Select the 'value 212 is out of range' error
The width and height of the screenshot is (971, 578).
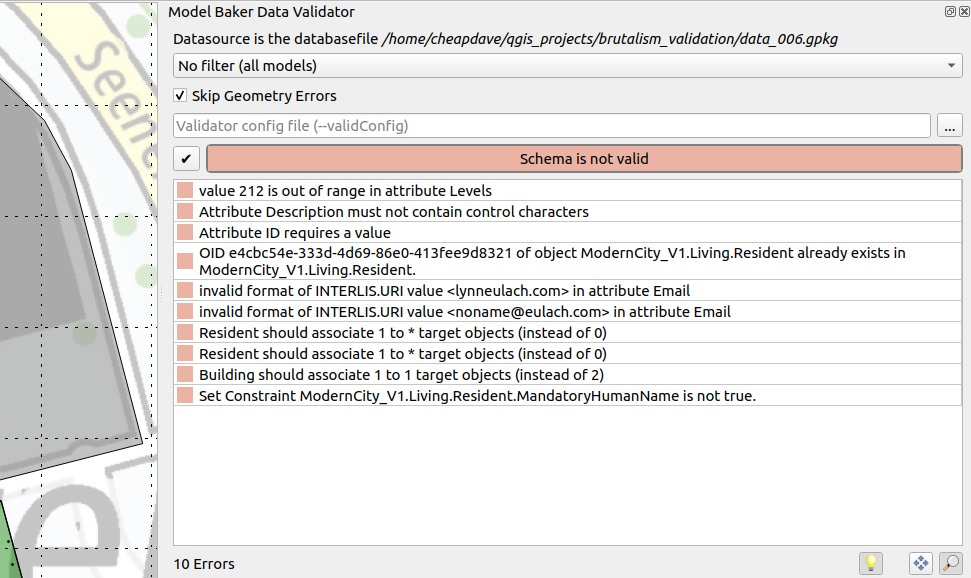(345, 191)
